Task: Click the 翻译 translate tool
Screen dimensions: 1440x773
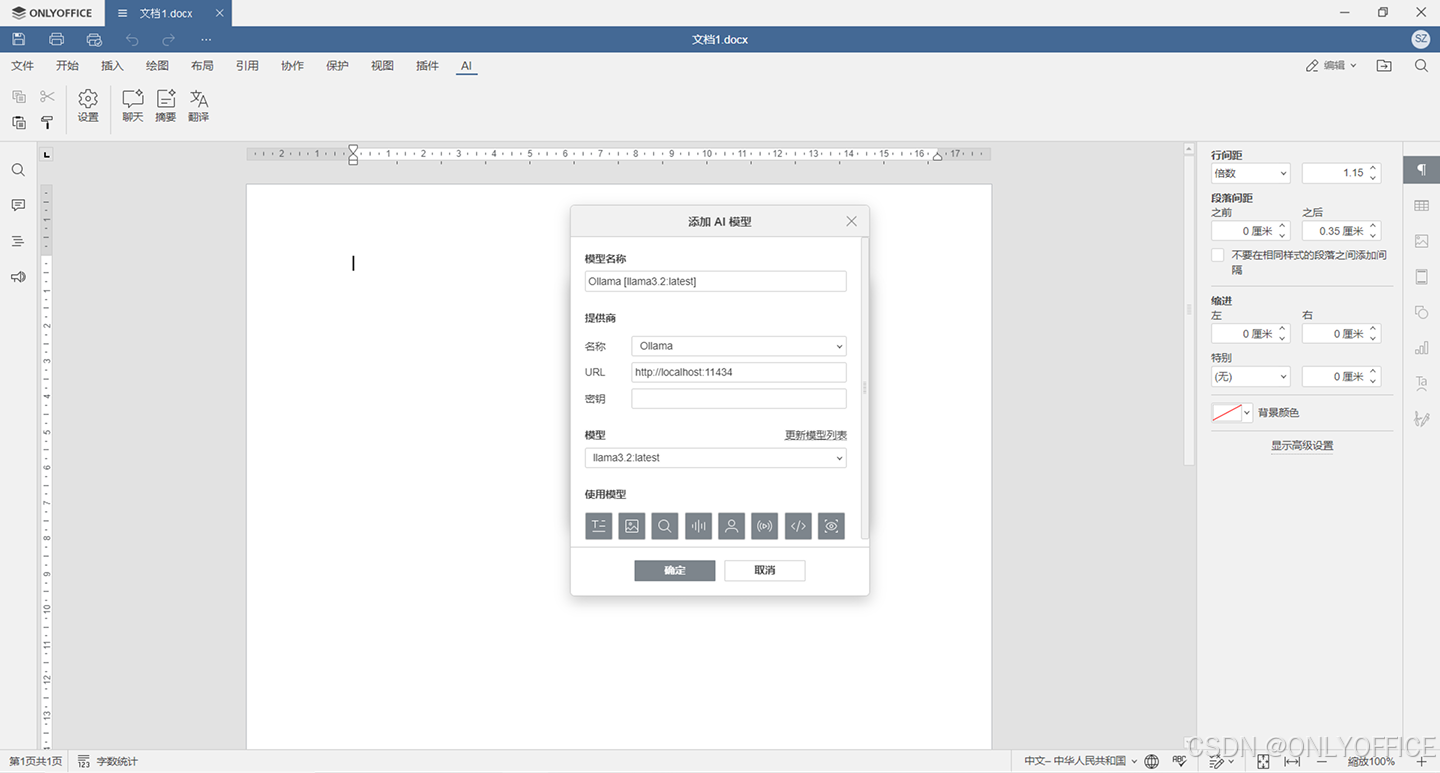Action: click(199, 105)
